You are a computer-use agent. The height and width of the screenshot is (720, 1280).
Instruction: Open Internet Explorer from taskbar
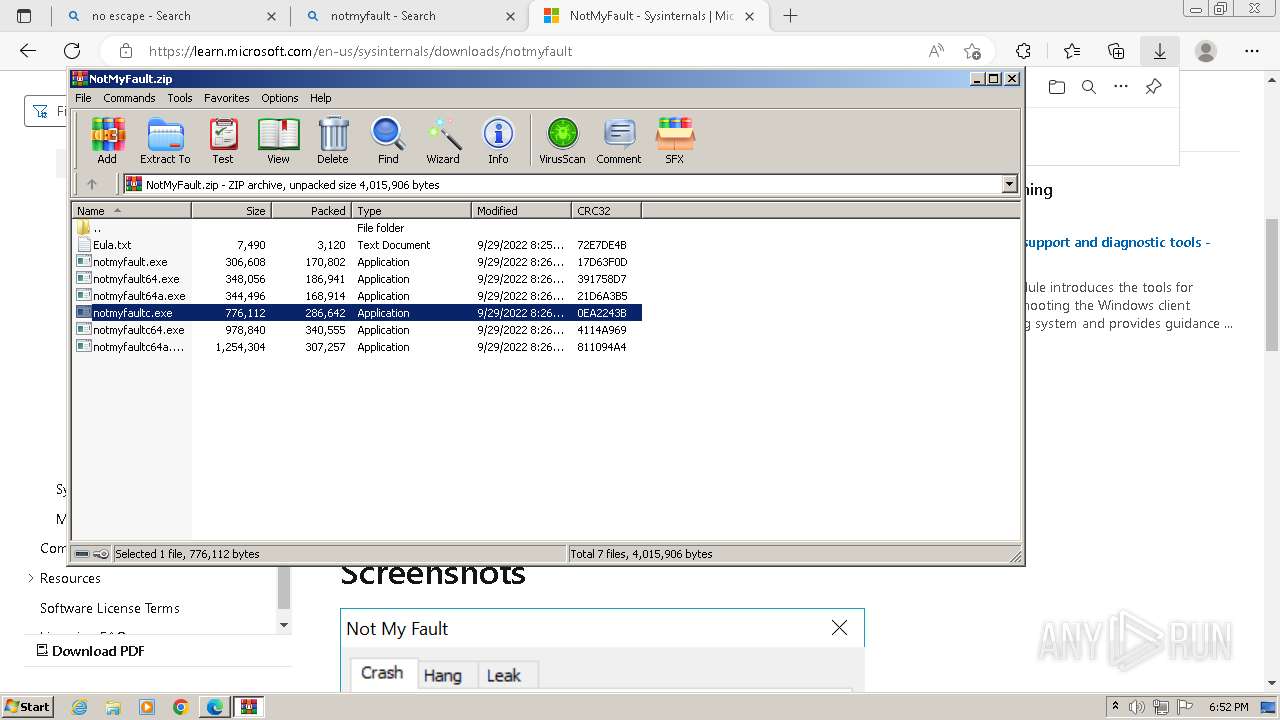click(80, 707)
